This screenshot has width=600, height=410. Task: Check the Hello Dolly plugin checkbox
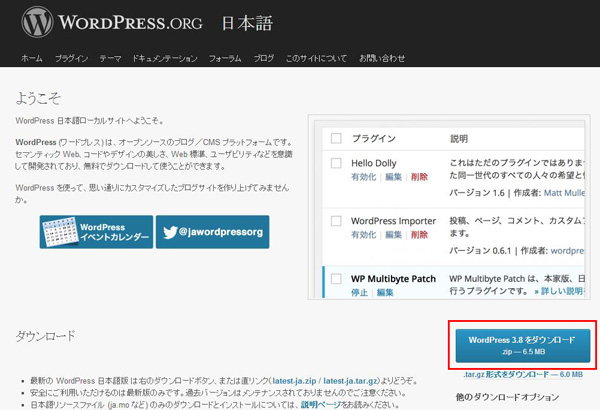pos(336,163)
